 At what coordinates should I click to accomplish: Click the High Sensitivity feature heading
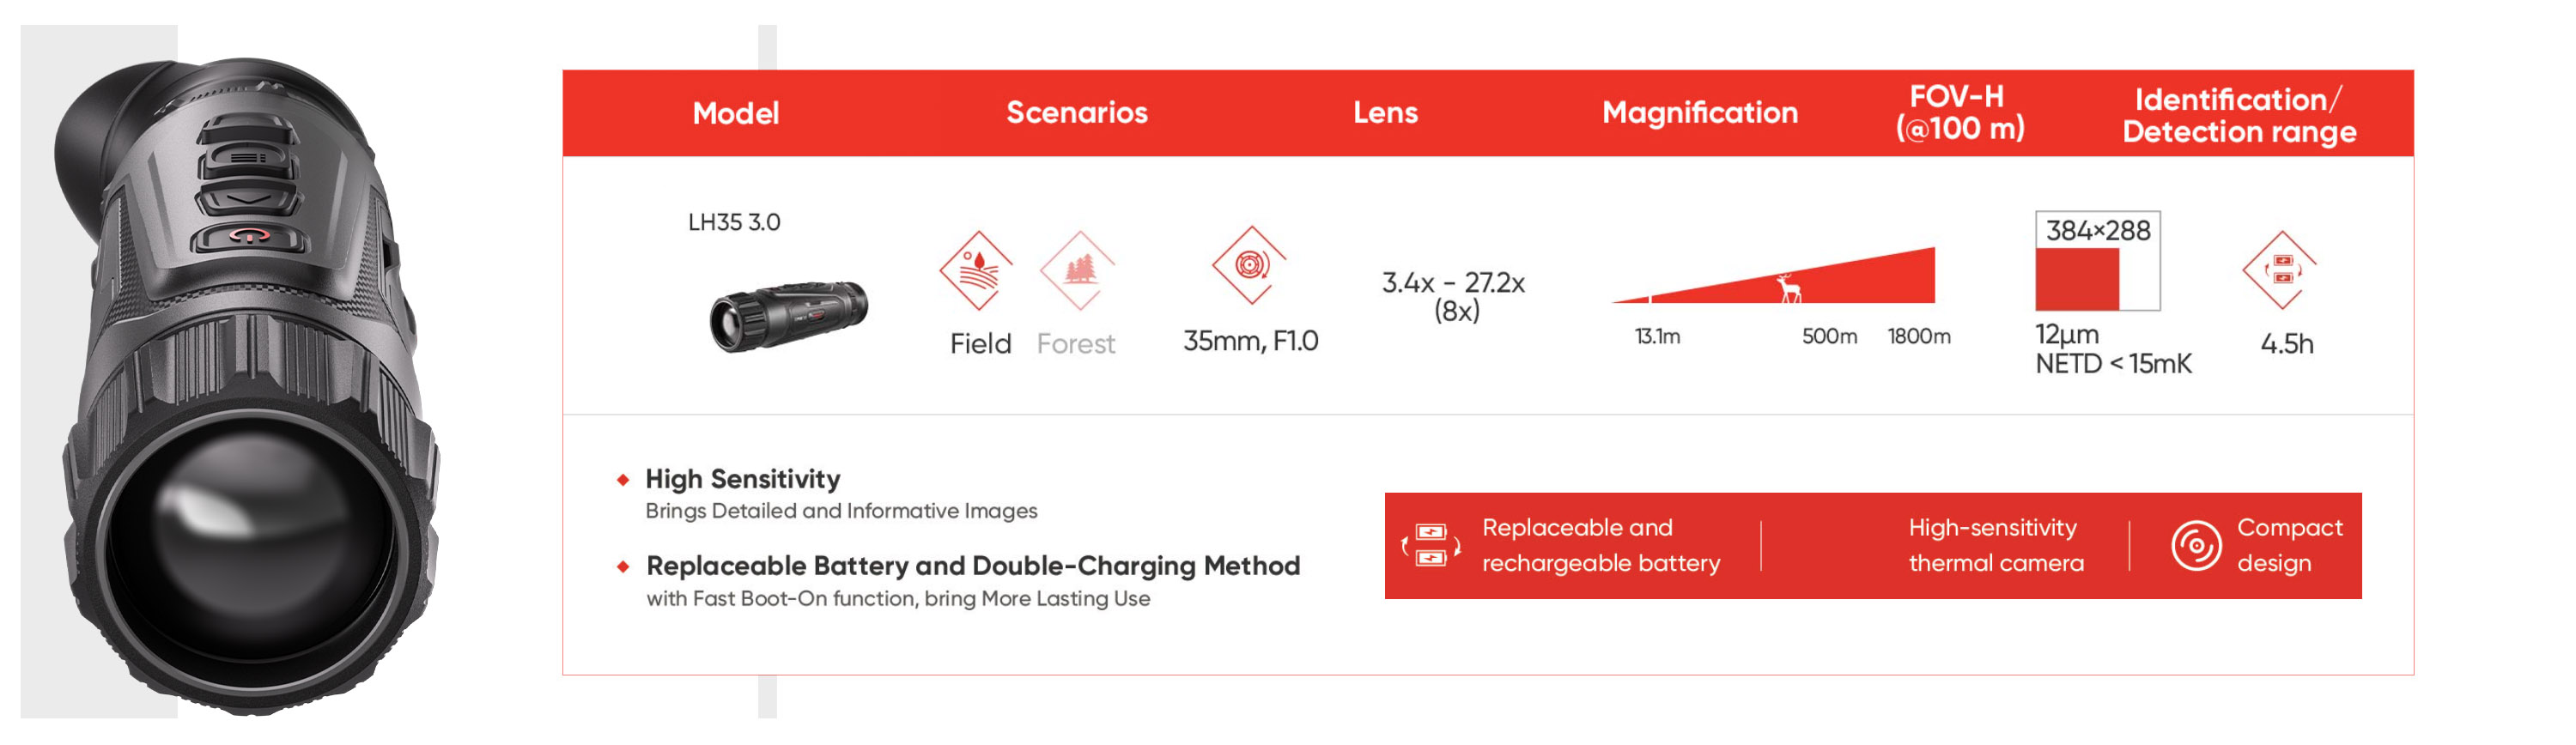[742, 479]
